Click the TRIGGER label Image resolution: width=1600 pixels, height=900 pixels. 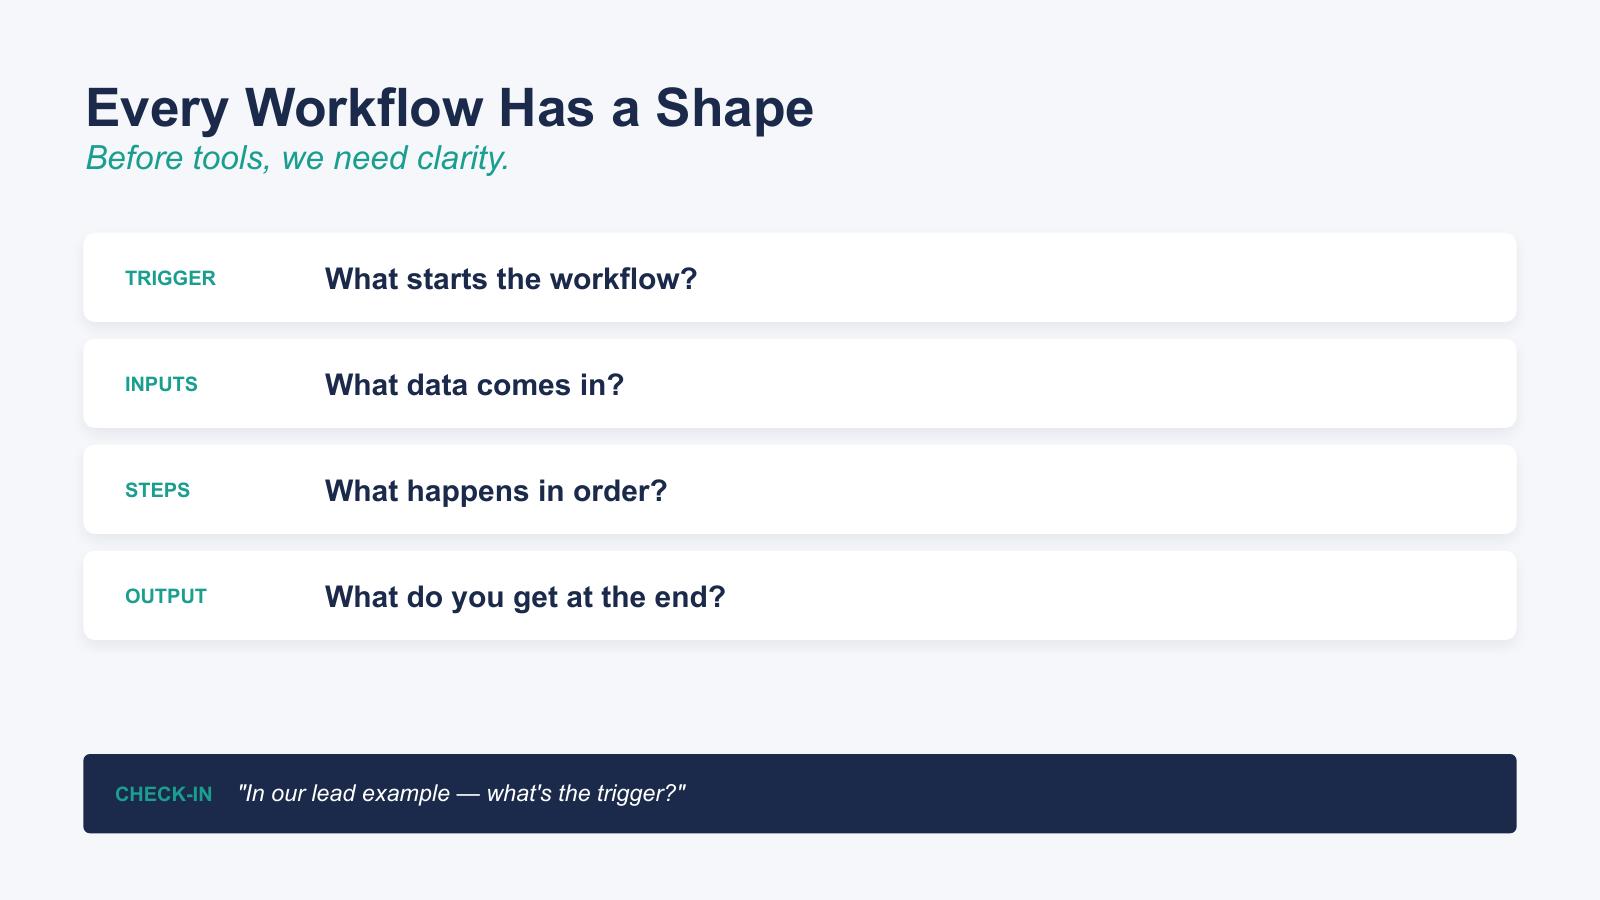[x=170, y=278]
